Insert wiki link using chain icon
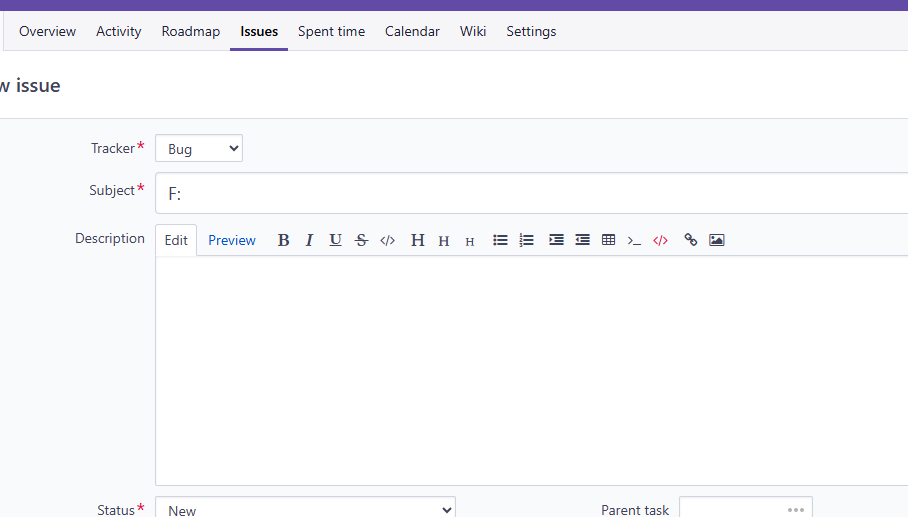This screenshot has height=517, width=908. point(690,240)
